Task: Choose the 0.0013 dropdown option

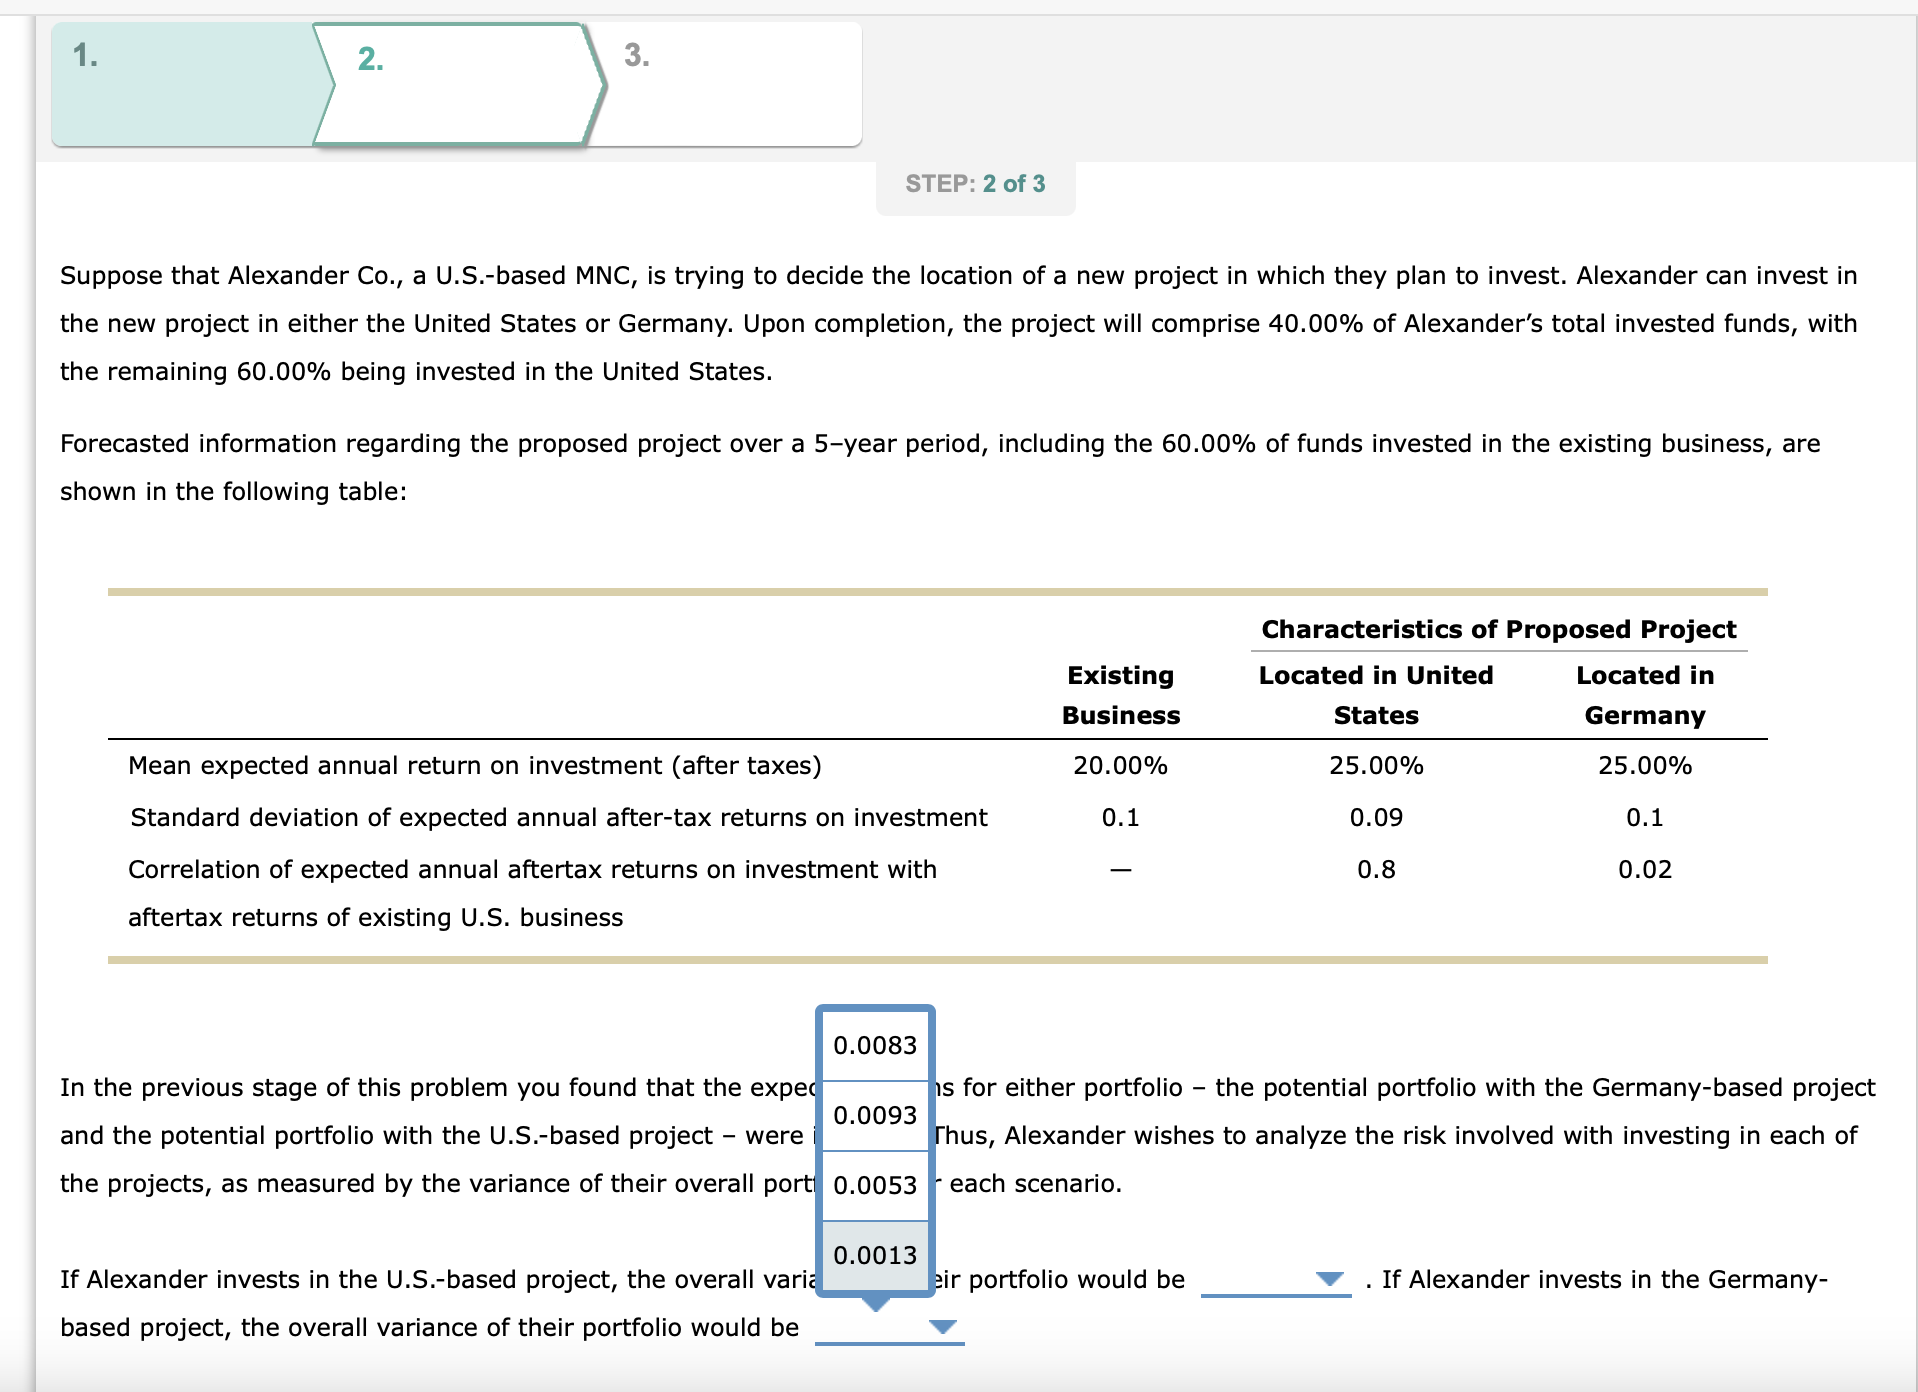Action: click(x=875, y=1255)
